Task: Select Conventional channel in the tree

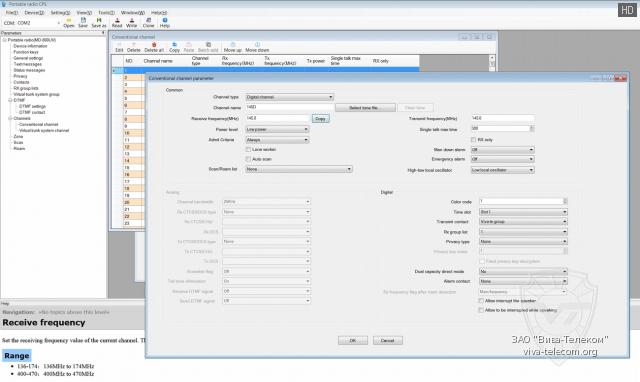Action: pyautogui.click(x=38, y=124)
